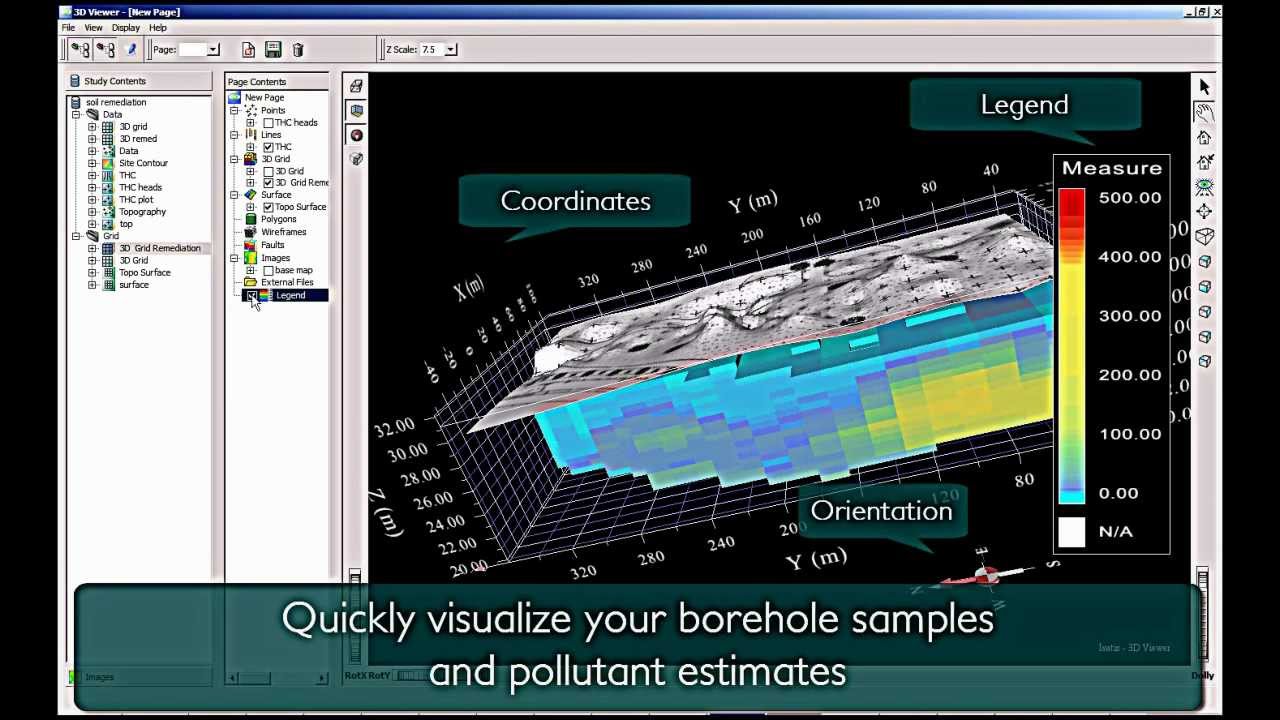This screenshot has height=720, width=1280.
Task: Click the Points category icon in Page Contents
Action: (x=250, y=110)
